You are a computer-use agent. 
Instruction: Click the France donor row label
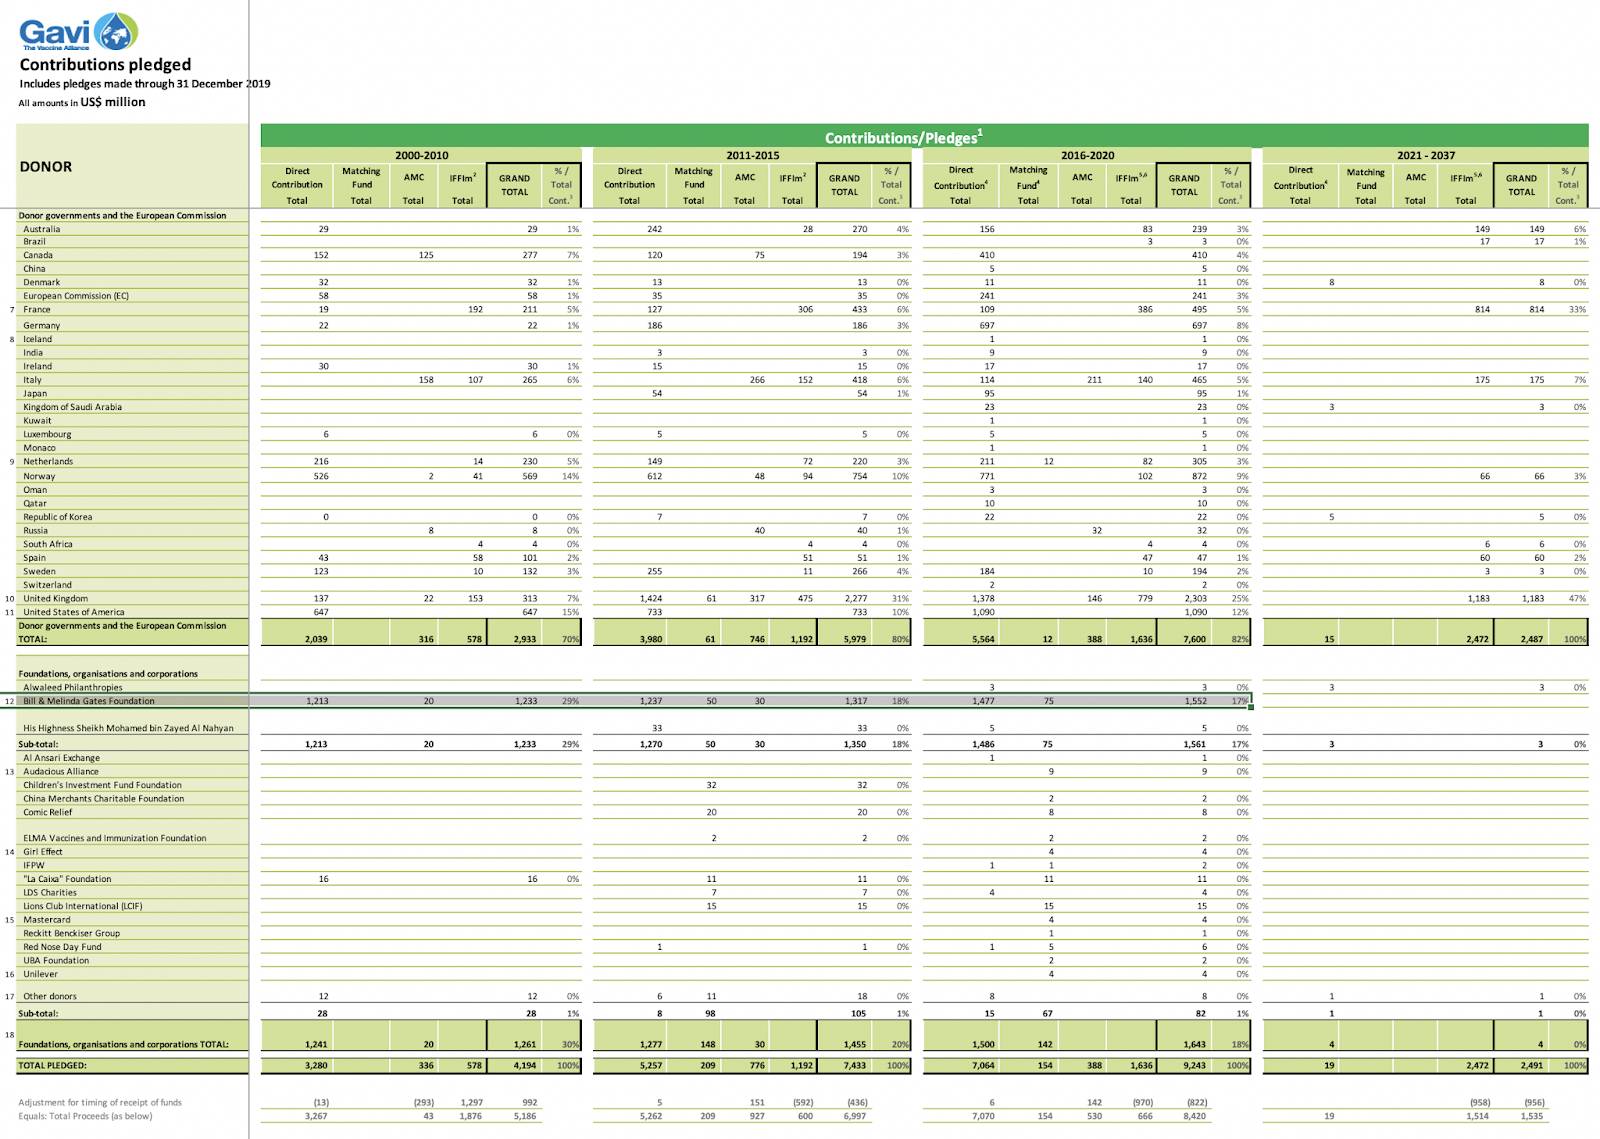(37, 310)
